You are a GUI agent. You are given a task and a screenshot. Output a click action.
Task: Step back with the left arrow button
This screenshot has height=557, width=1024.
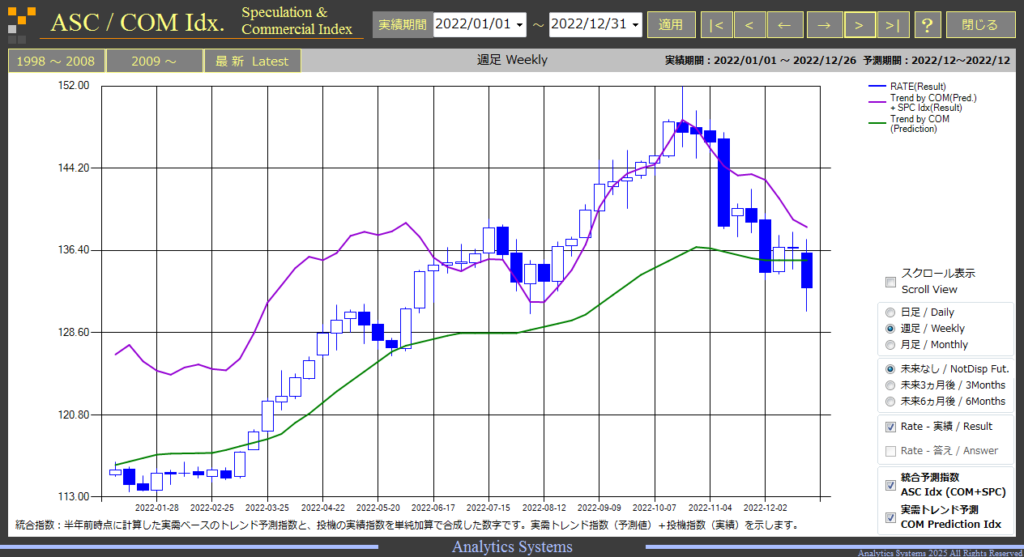pyautogui.click(x=784, y=25)
